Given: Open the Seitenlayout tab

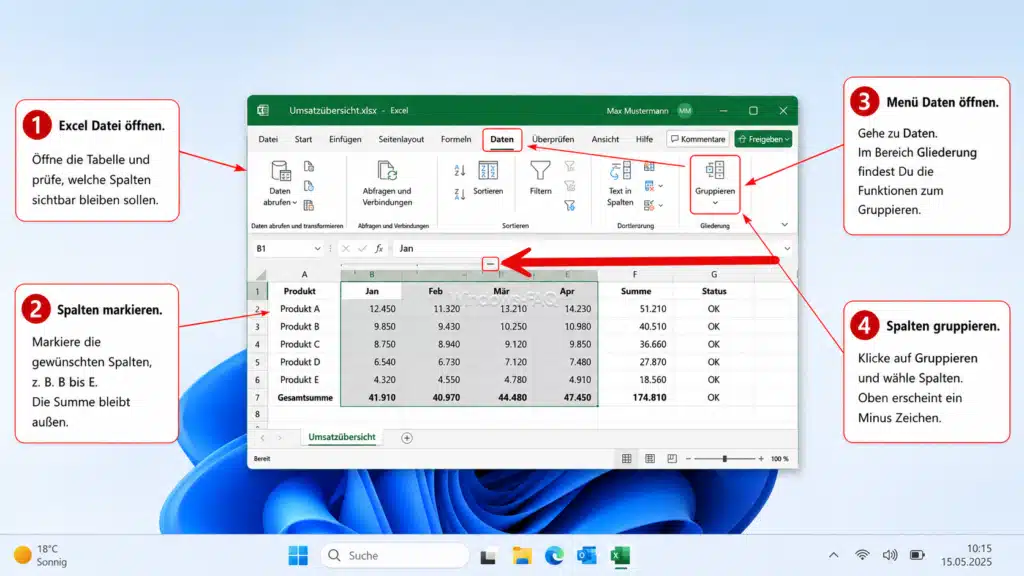Looking at the screenshot, I should tap(401, 139).
